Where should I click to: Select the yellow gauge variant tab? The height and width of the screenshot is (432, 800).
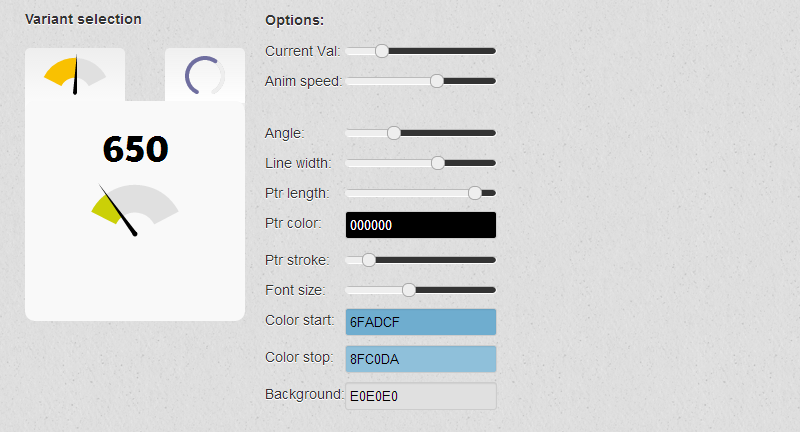[x=75, y=75]
